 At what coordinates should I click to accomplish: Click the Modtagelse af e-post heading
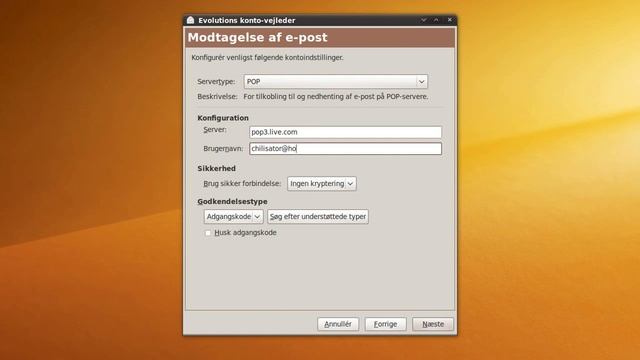coord(258,38)
